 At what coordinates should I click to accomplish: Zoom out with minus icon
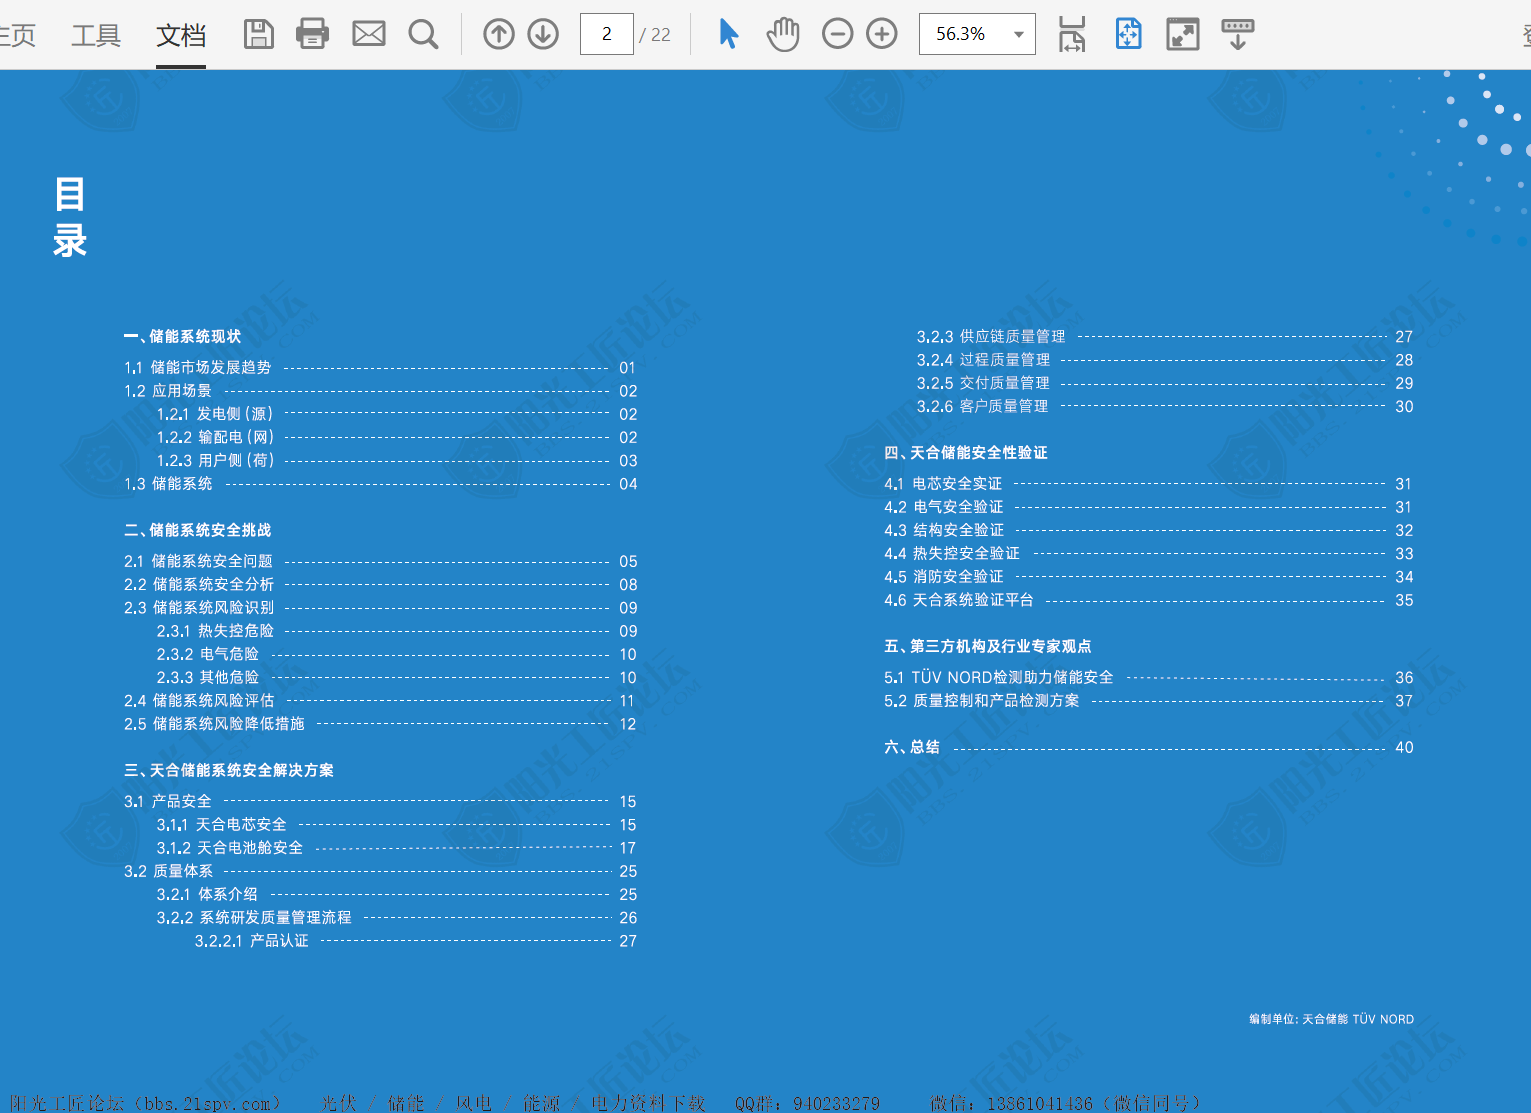click(x=838, y=34)
